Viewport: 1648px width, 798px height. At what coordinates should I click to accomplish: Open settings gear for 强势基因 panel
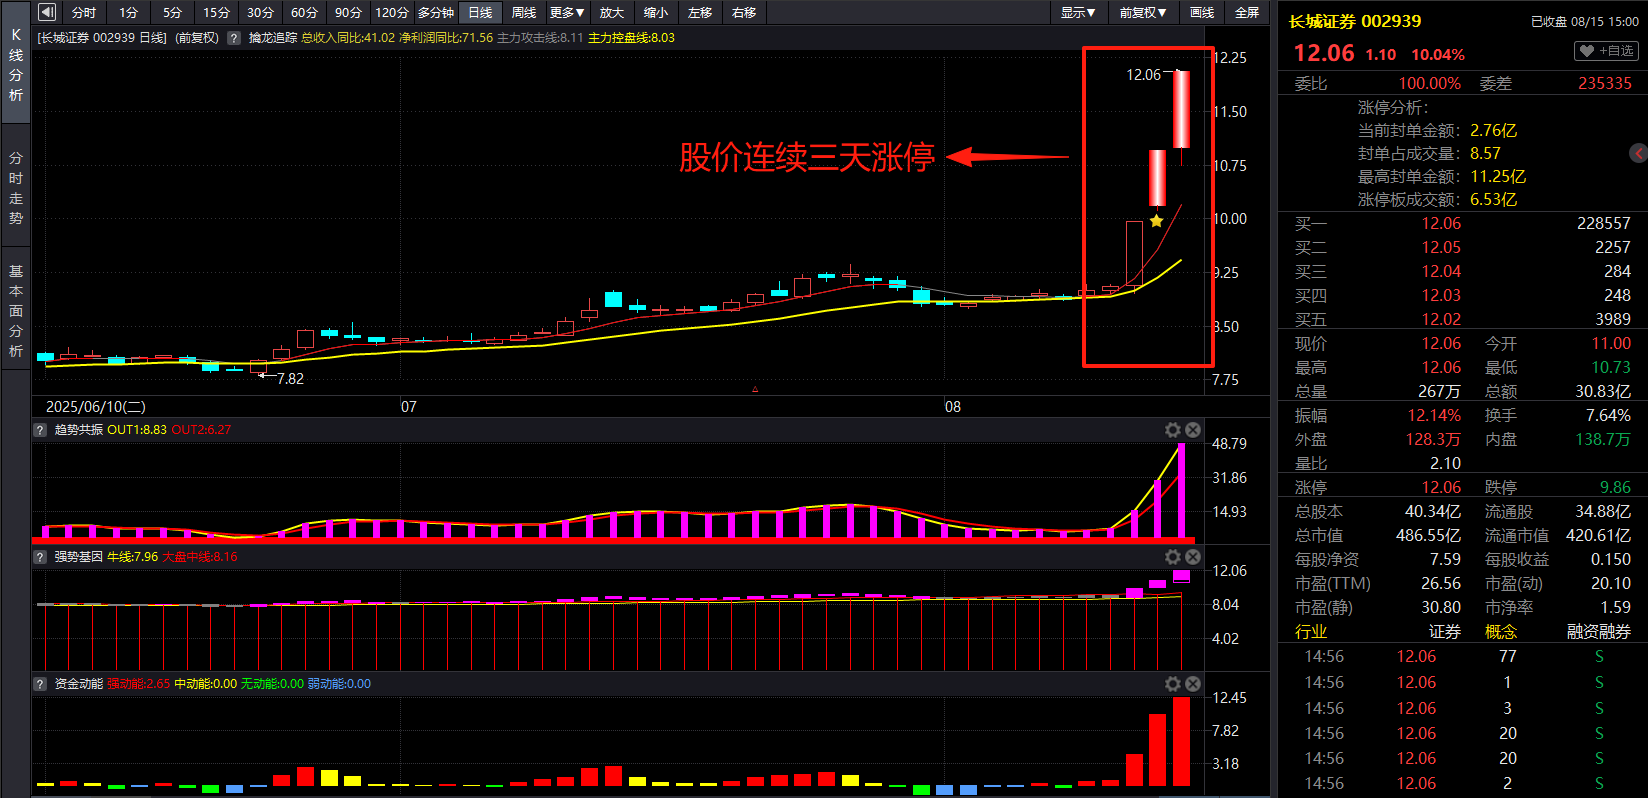click(x=1173, y=557)
